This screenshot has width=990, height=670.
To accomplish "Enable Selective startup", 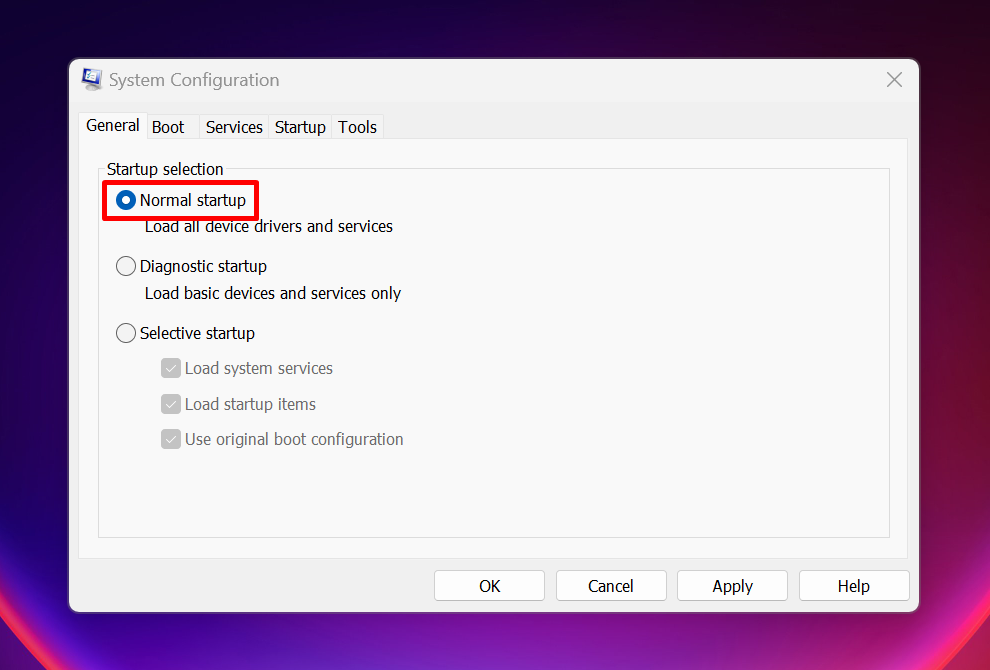I will click(x=126, y=332).
